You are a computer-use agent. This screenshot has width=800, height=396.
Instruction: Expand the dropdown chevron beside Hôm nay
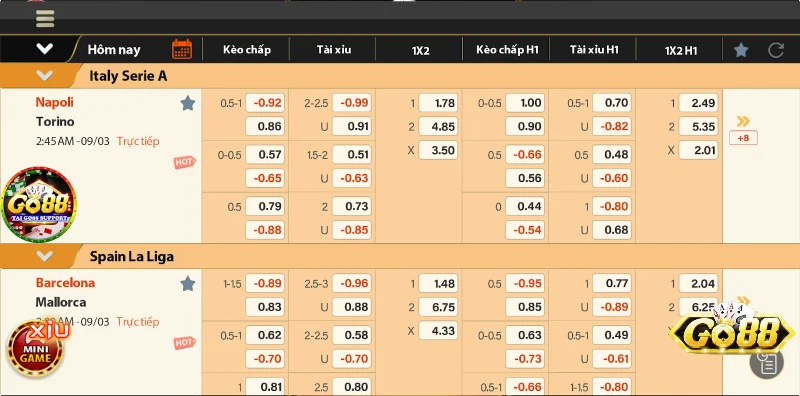point(44,49)
